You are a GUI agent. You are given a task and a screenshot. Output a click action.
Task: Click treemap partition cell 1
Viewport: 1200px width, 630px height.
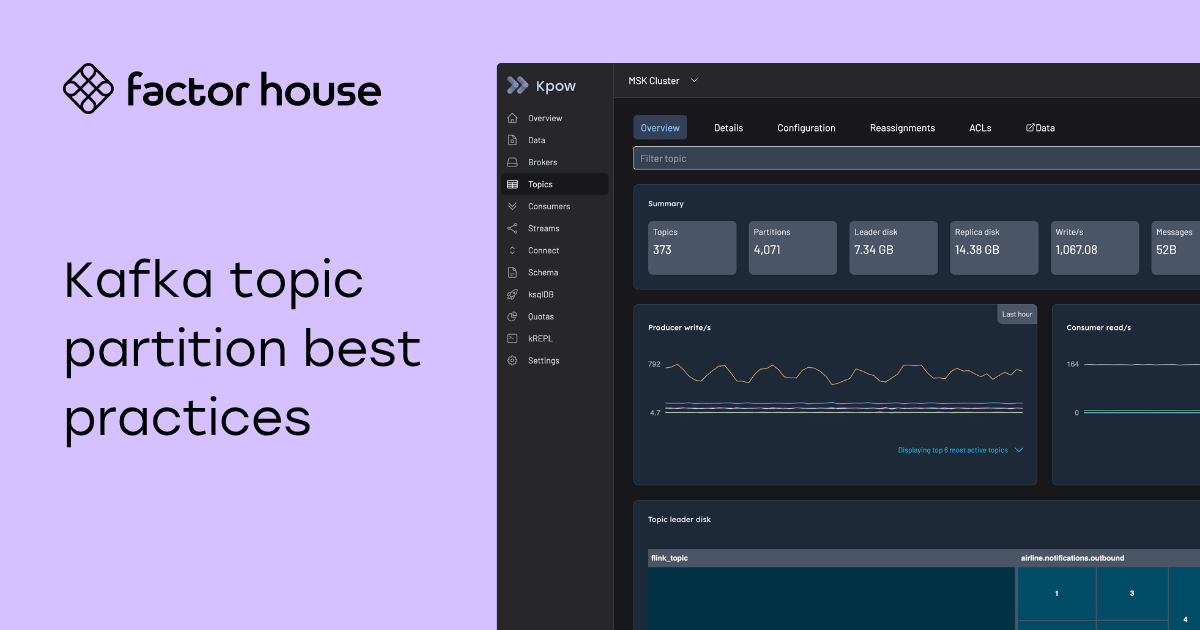(1057, 594)
